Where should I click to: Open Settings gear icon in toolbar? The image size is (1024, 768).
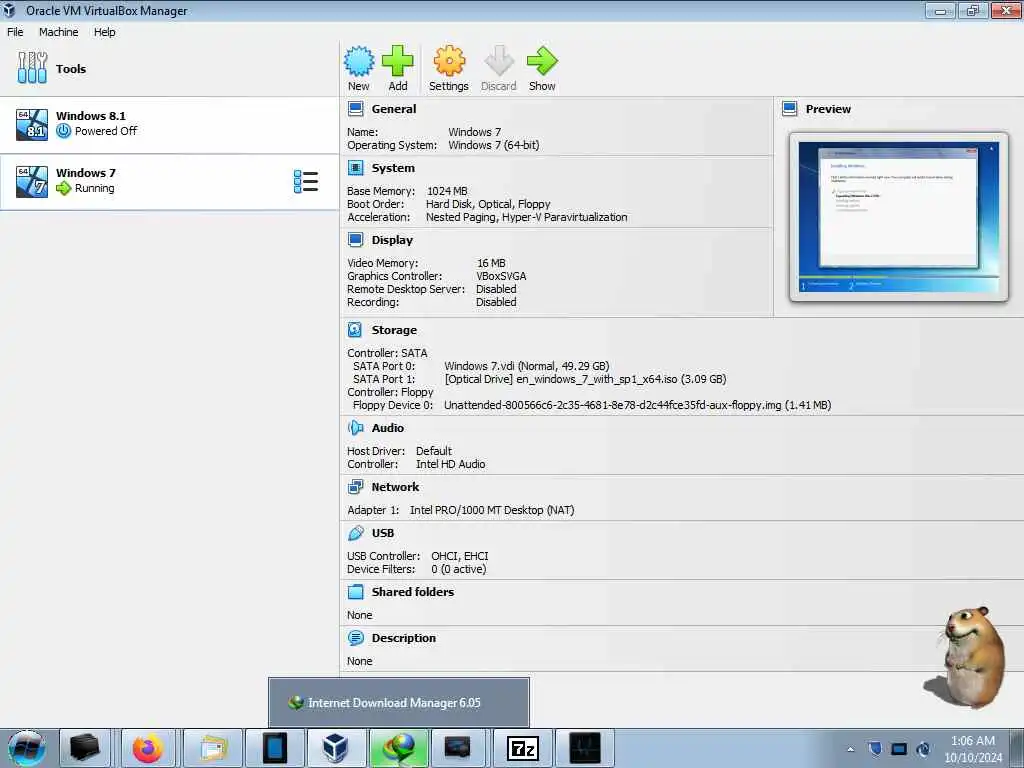[449, 61]
